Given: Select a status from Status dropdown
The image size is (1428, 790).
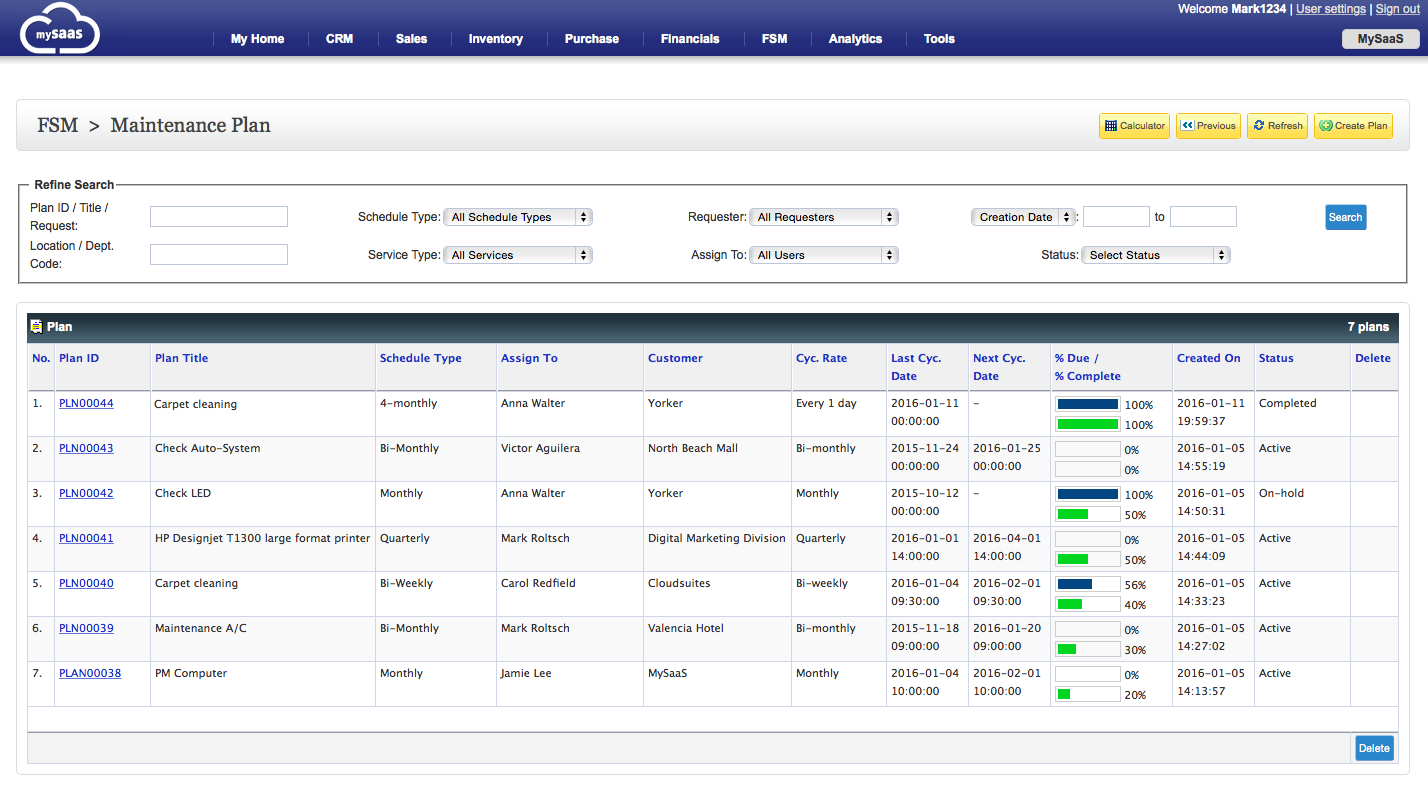Looking at the screenshot, I should point(1156,255).
